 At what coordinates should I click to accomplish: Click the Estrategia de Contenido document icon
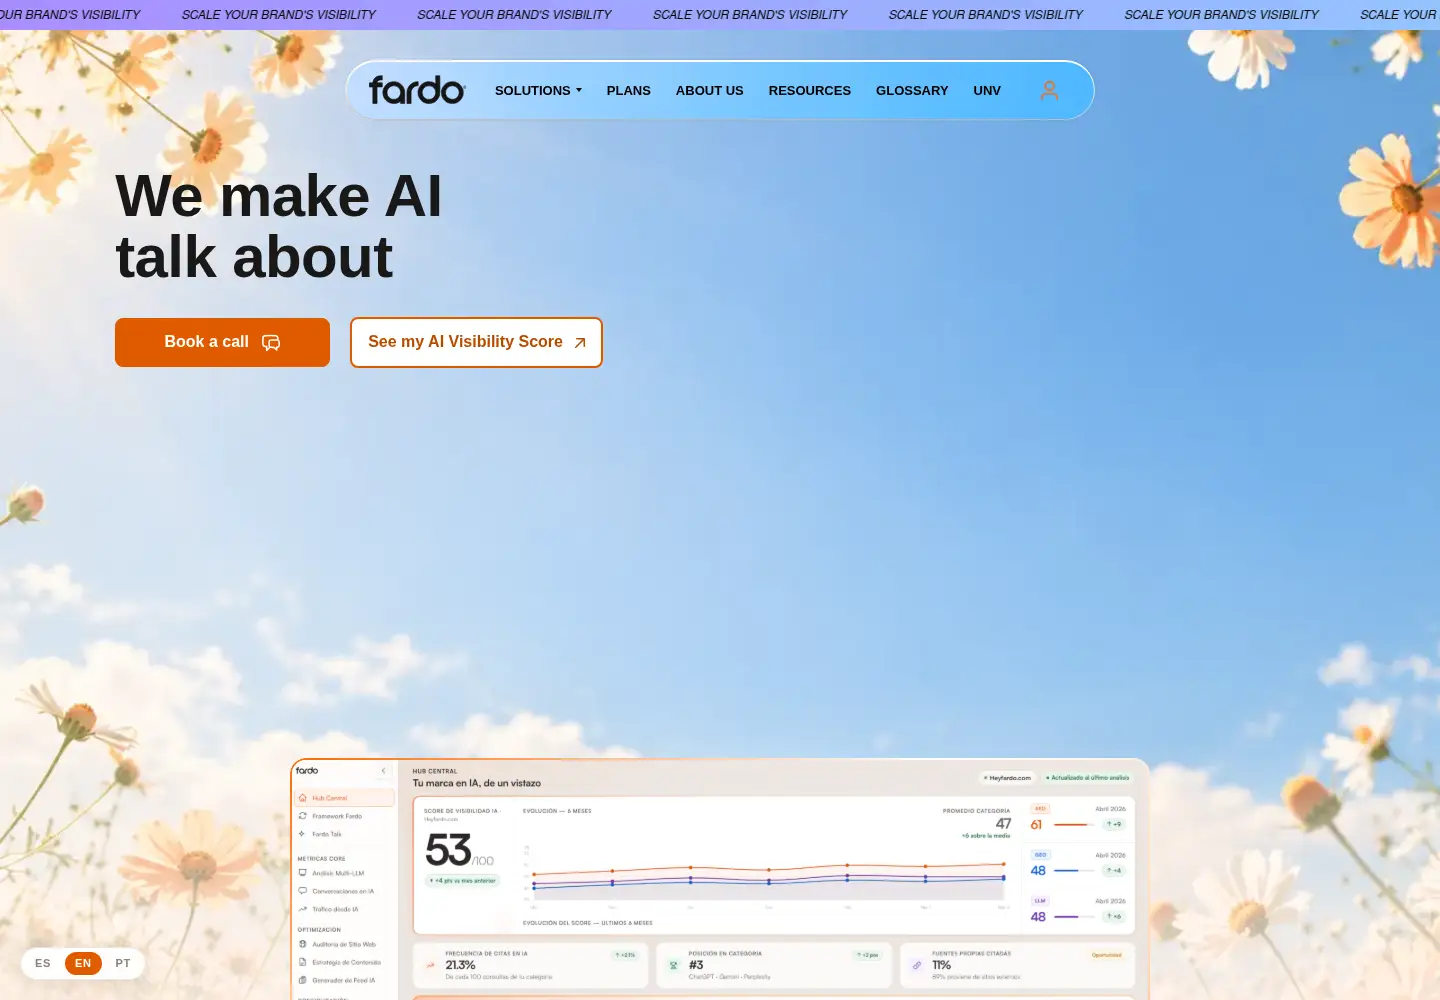click(303, 962)
